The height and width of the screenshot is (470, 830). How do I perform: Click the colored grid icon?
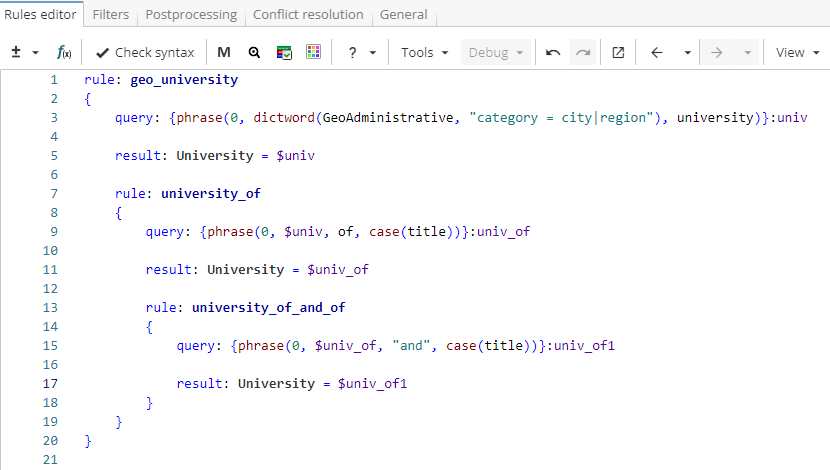(313, 52)
